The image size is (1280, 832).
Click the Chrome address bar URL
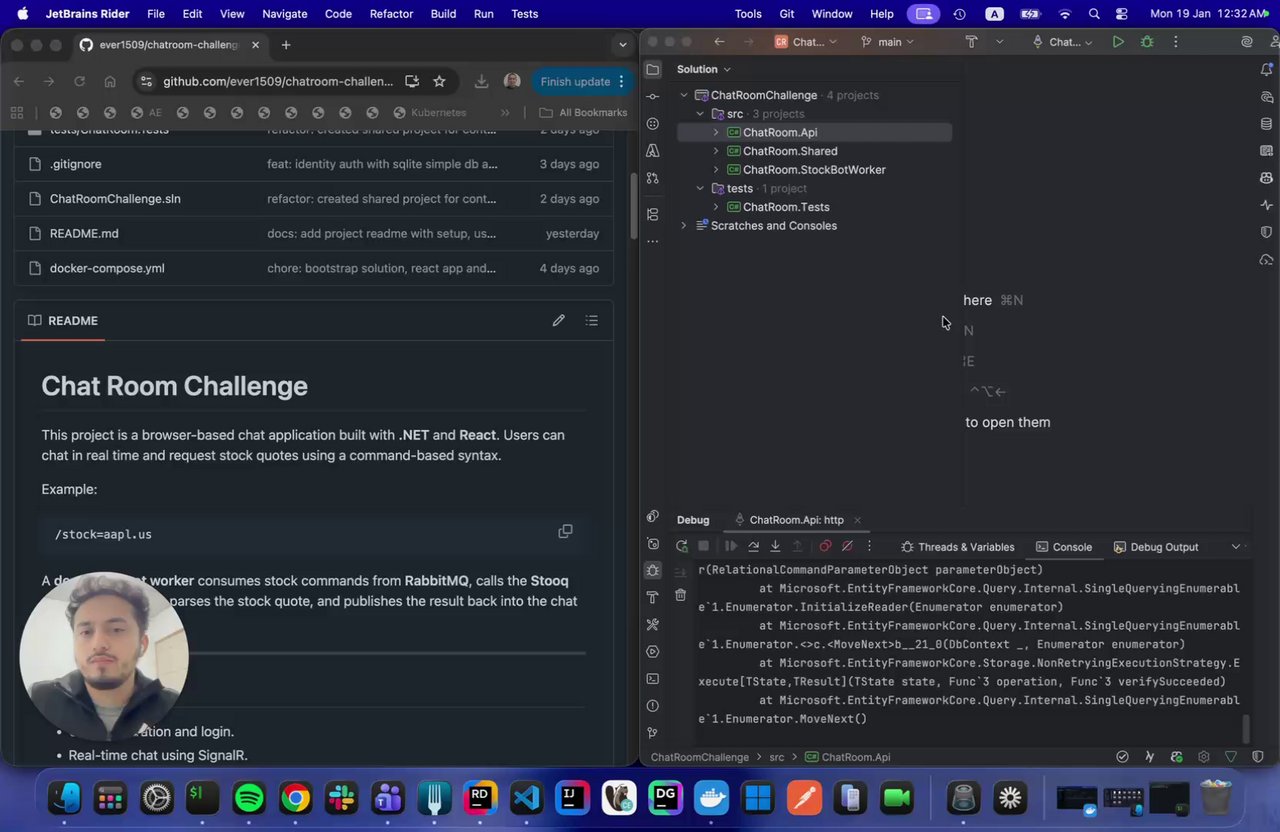278,81
